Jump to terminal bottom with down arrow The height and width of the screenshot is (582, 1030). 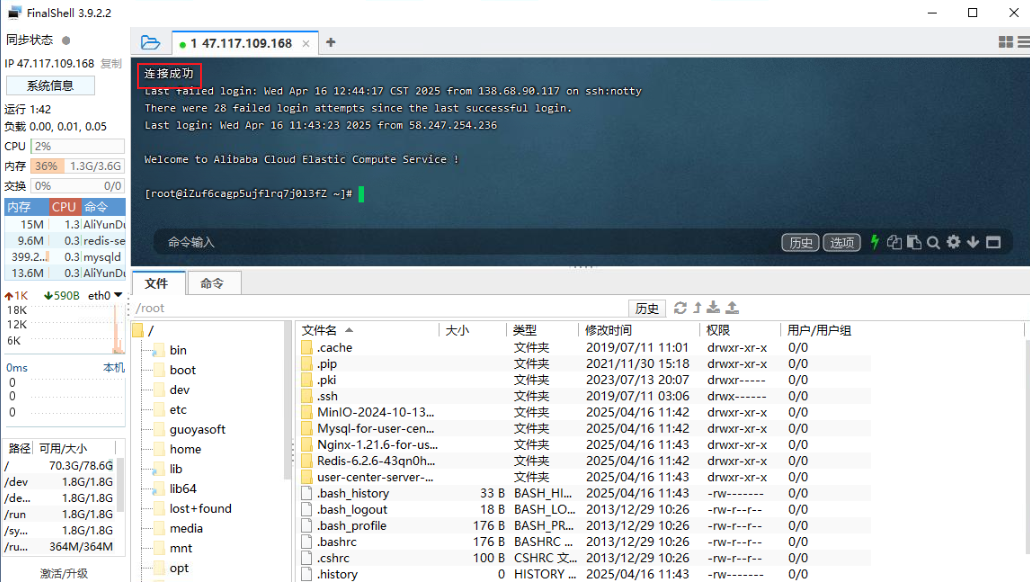pyautogui.click(x=973, y=242)
